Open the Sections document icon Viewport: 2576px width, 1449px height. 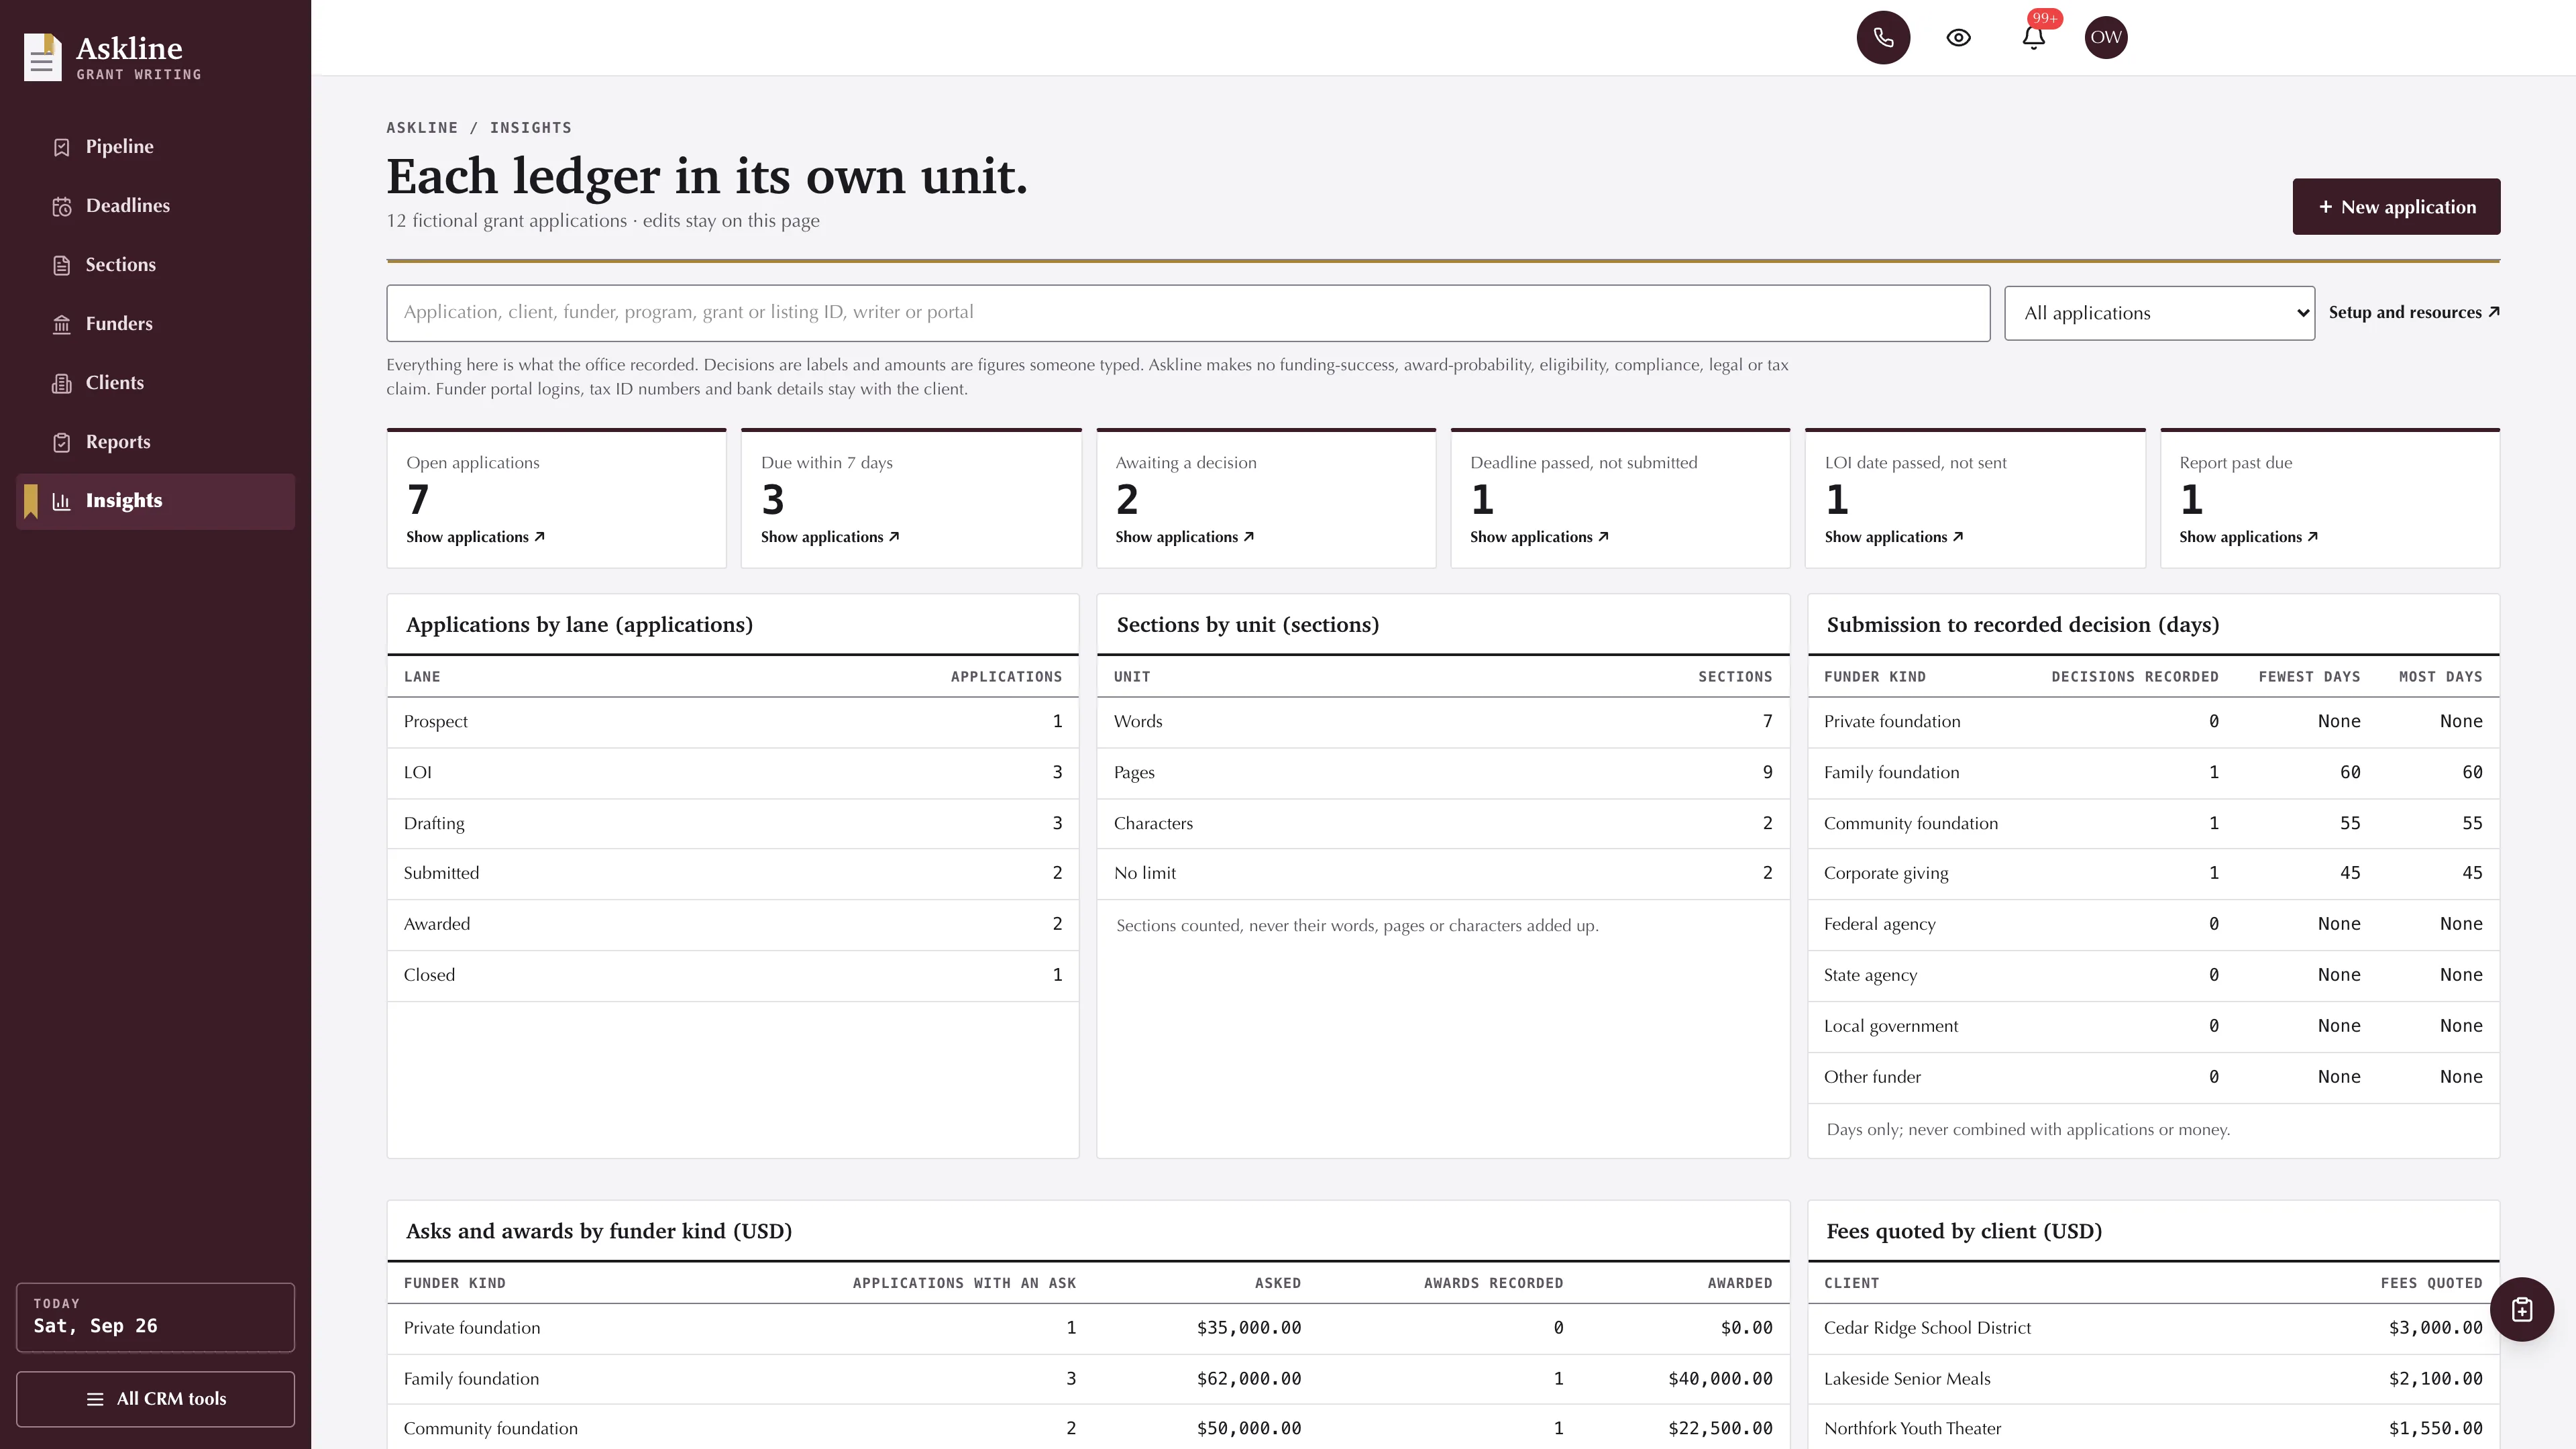[x=62, y=265]
